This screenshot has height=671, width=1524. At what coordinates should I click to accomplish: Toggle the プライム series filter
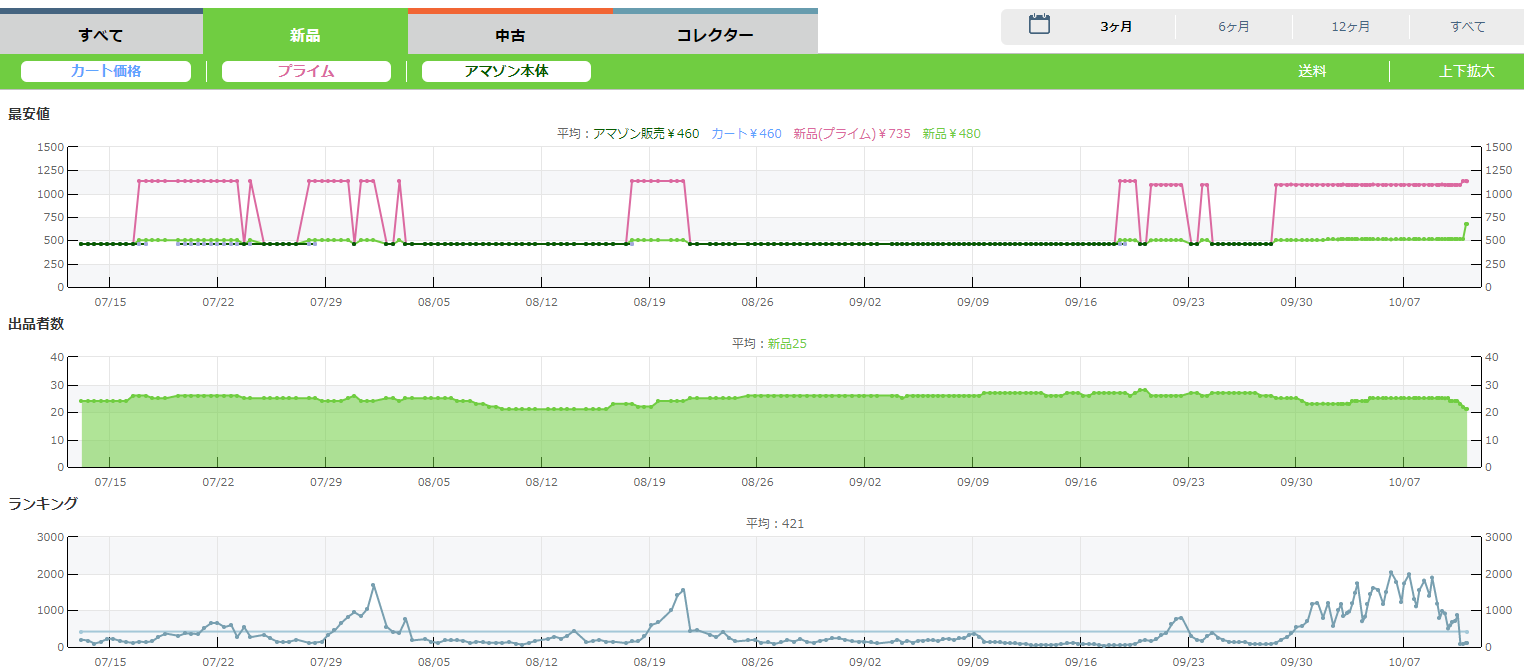coord(306,72)
